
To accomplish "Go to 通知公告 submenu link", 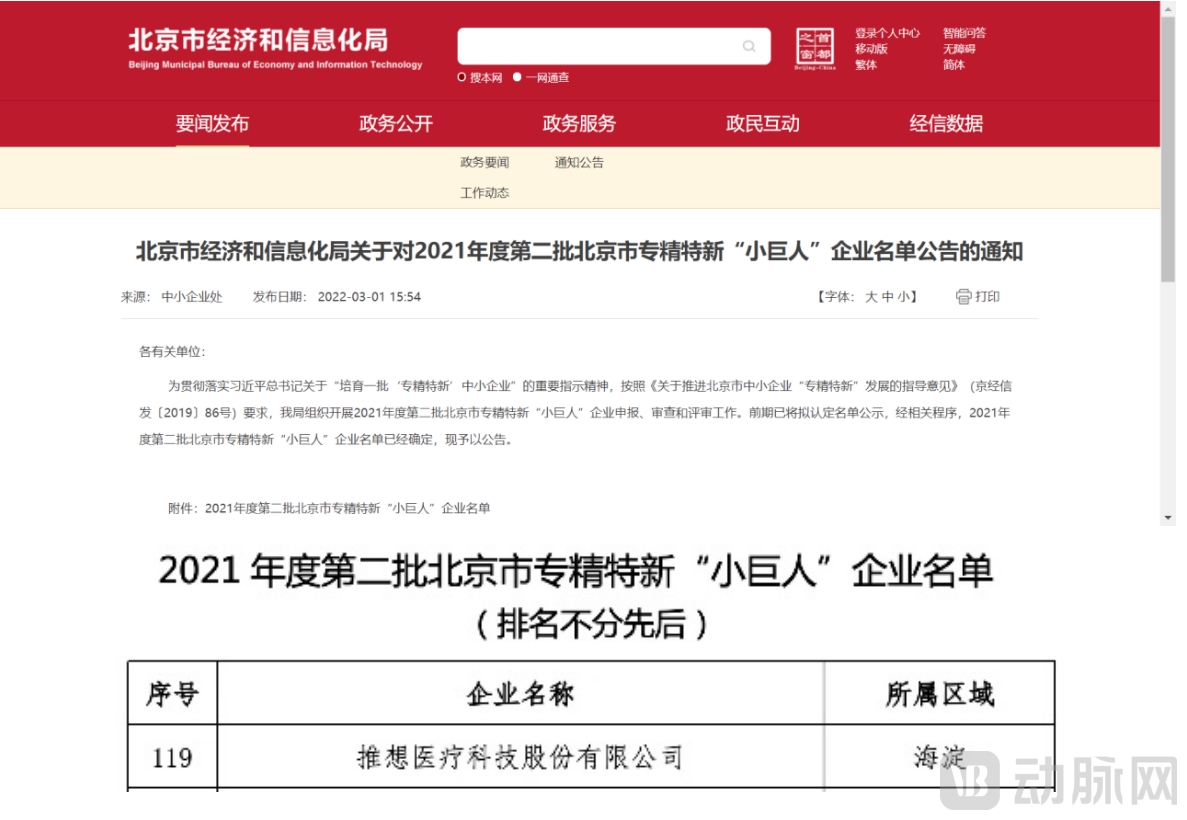I will tap(579, 163).
